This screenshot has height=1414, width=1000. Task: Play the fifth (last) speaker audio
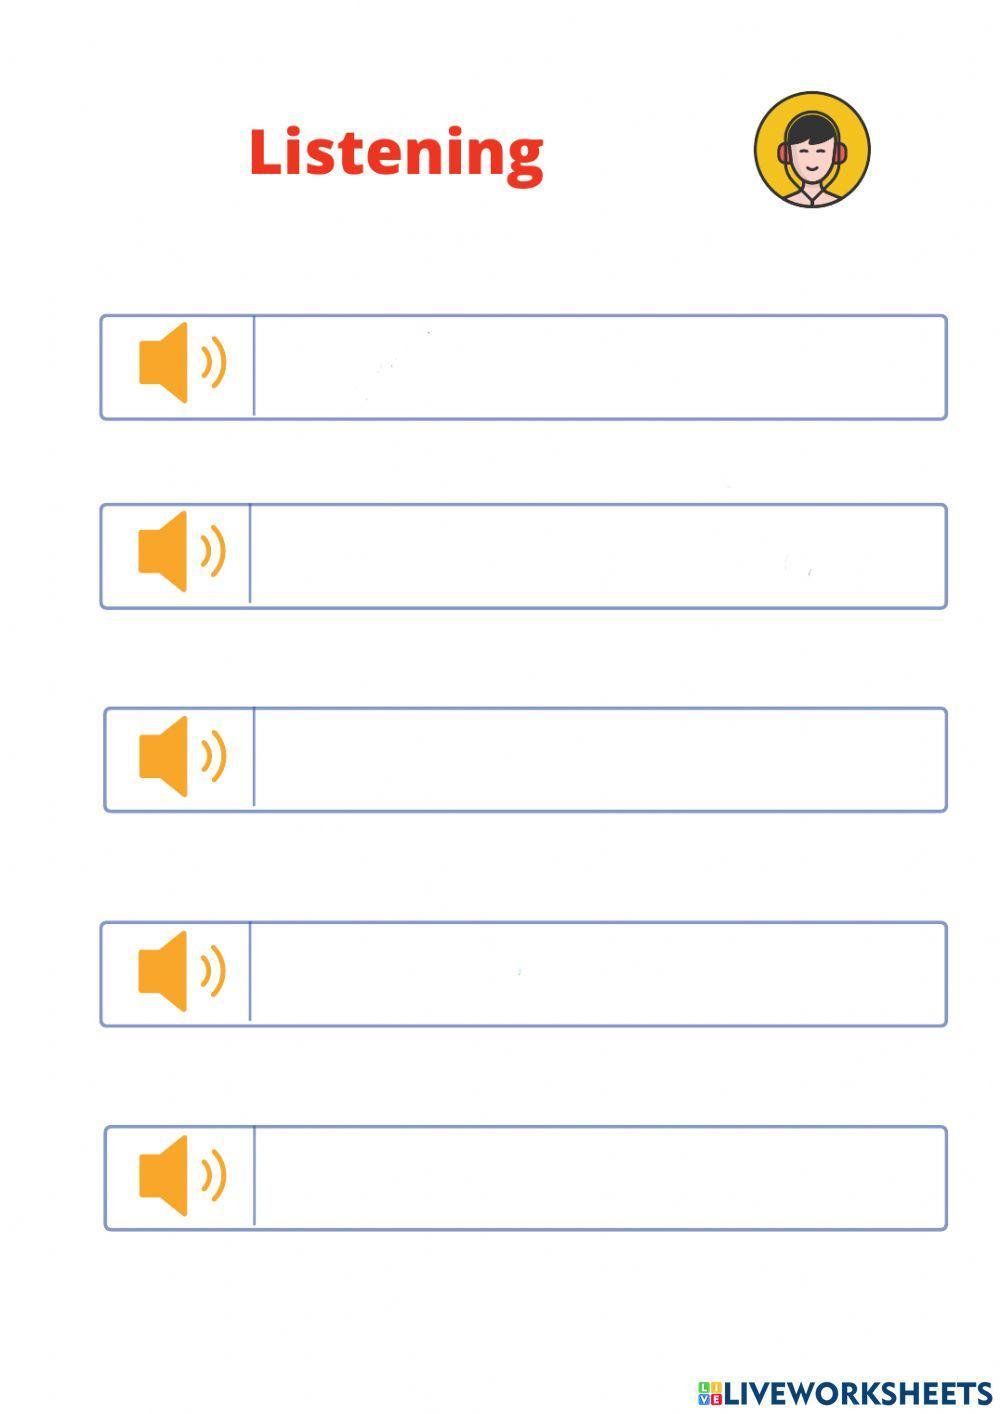coord(165,1175)
